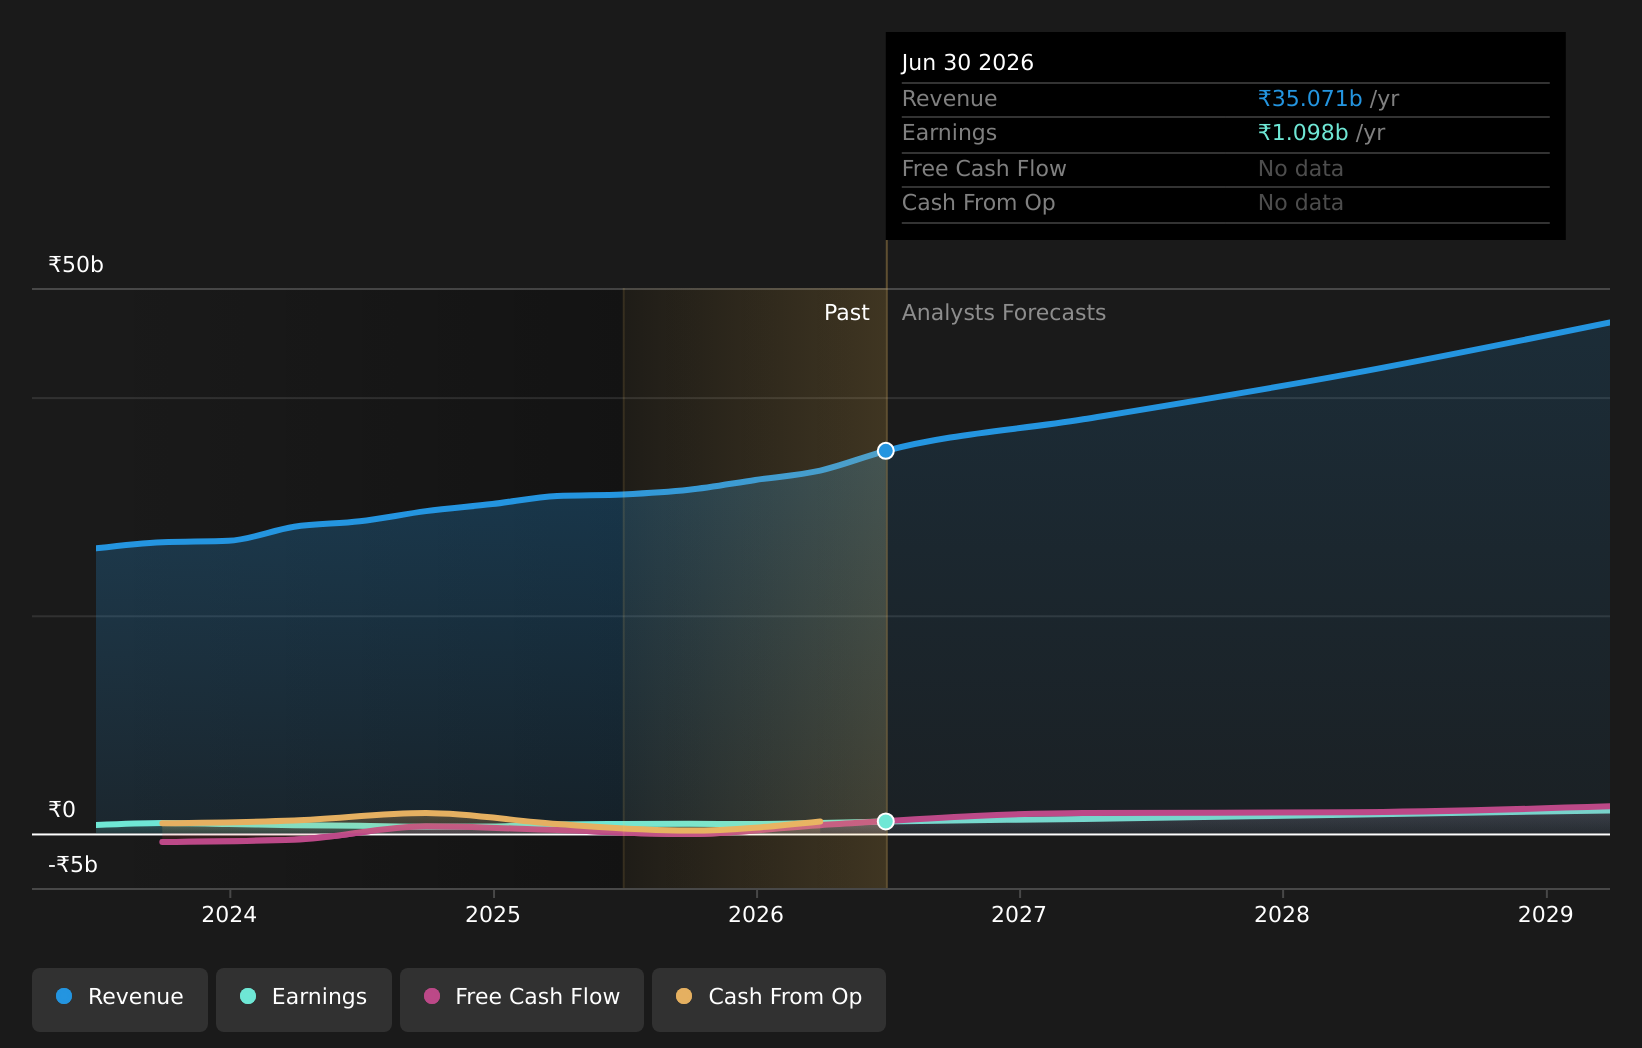The height and width of the screenshot is (1048, 1642).
Task: Click the Analysts Forecasts label
Action: pyautogui.click(x=1004, y=313)
